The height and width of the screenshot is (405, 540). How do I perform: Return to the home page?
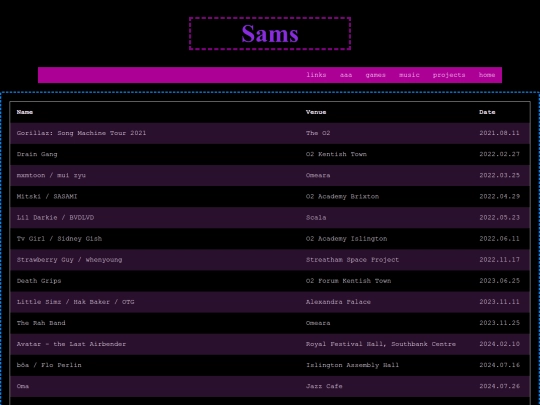coord(487,75)
